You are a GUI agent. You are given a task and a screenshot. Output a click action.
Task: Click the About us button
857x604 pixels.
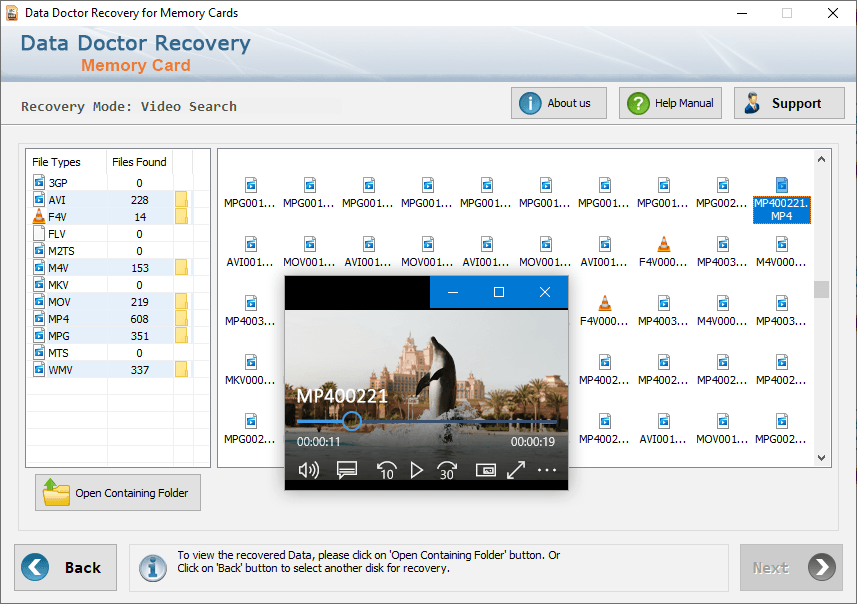(559, 103)
